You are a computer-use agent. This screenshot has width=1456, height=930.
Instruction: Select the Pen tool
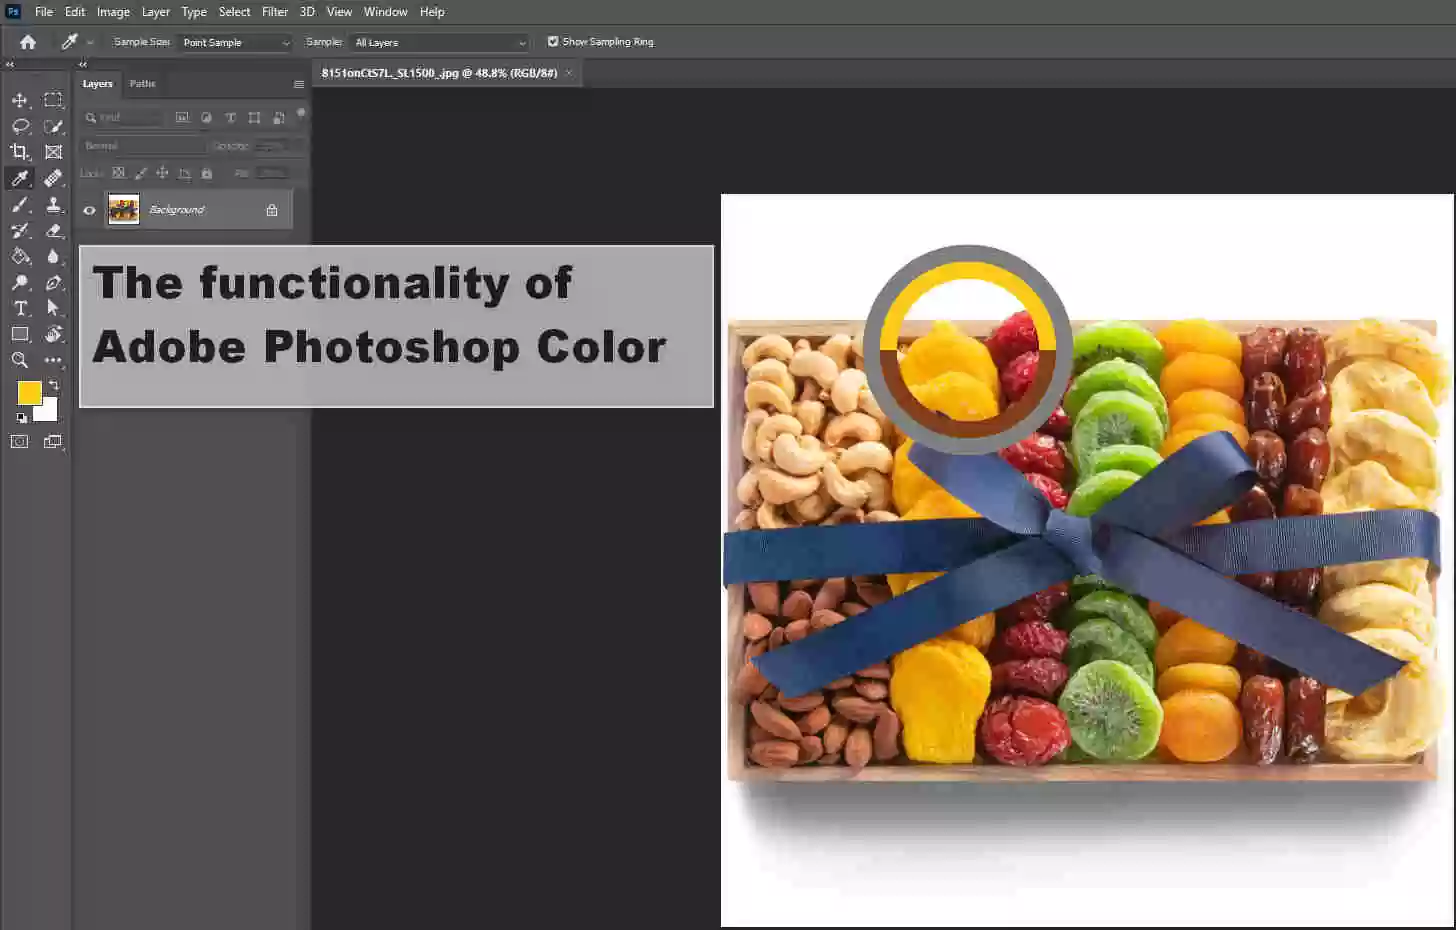coord(53,282)
